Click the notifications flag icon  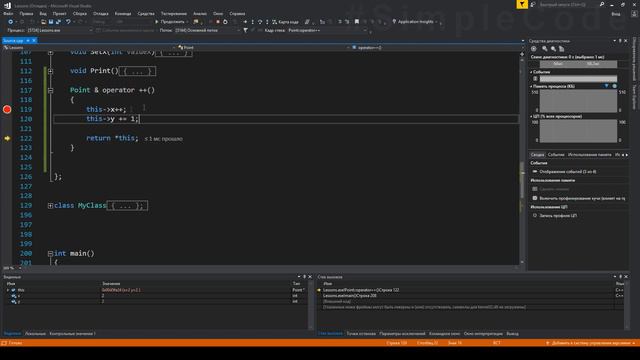pyautogui.click(x=522, y=4)
